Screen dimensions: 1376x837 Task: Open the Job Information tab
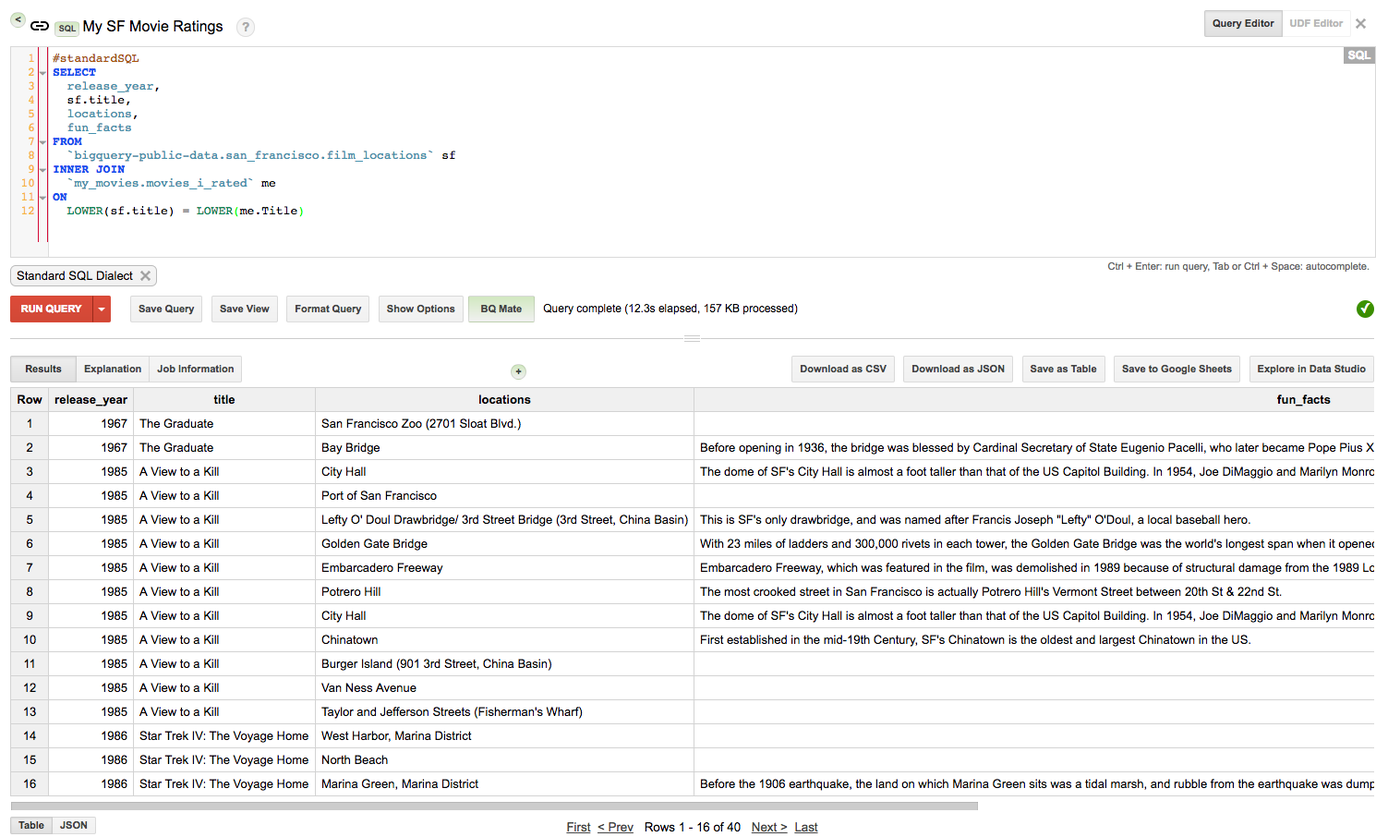195,369
